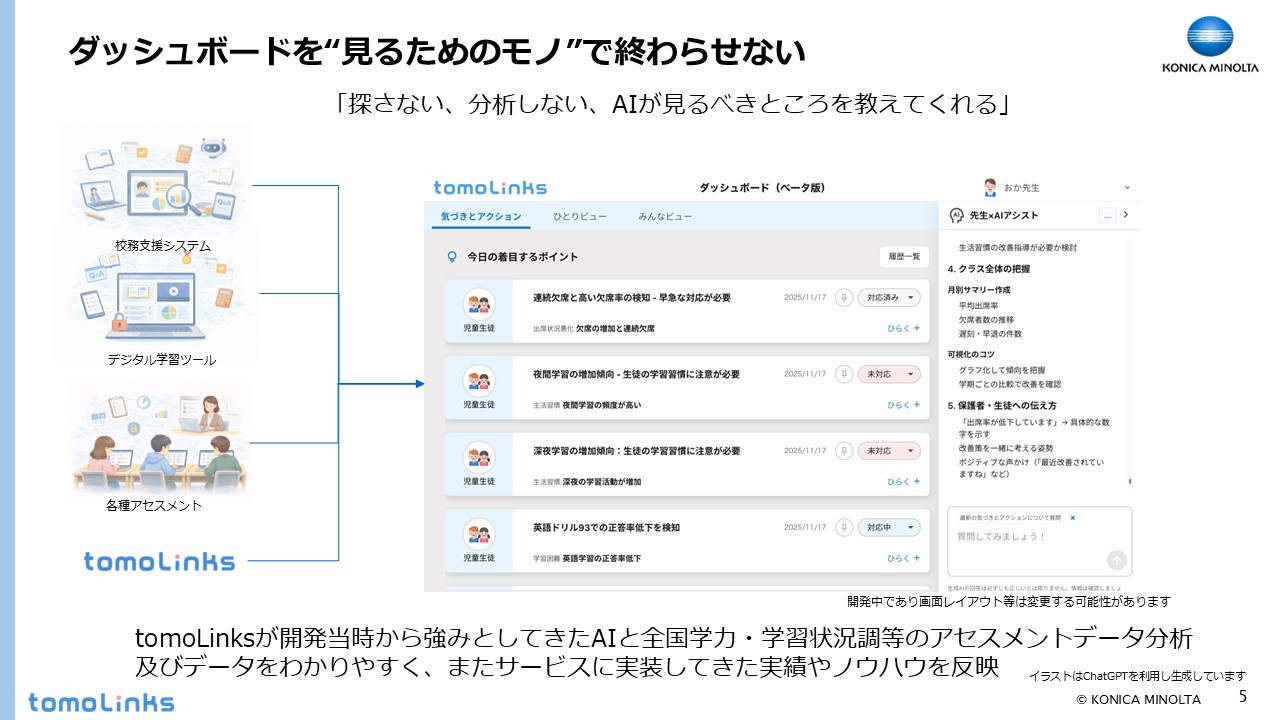Send the AI question with the arrow button
The image size is (1280, 720).
(1117, 560)
